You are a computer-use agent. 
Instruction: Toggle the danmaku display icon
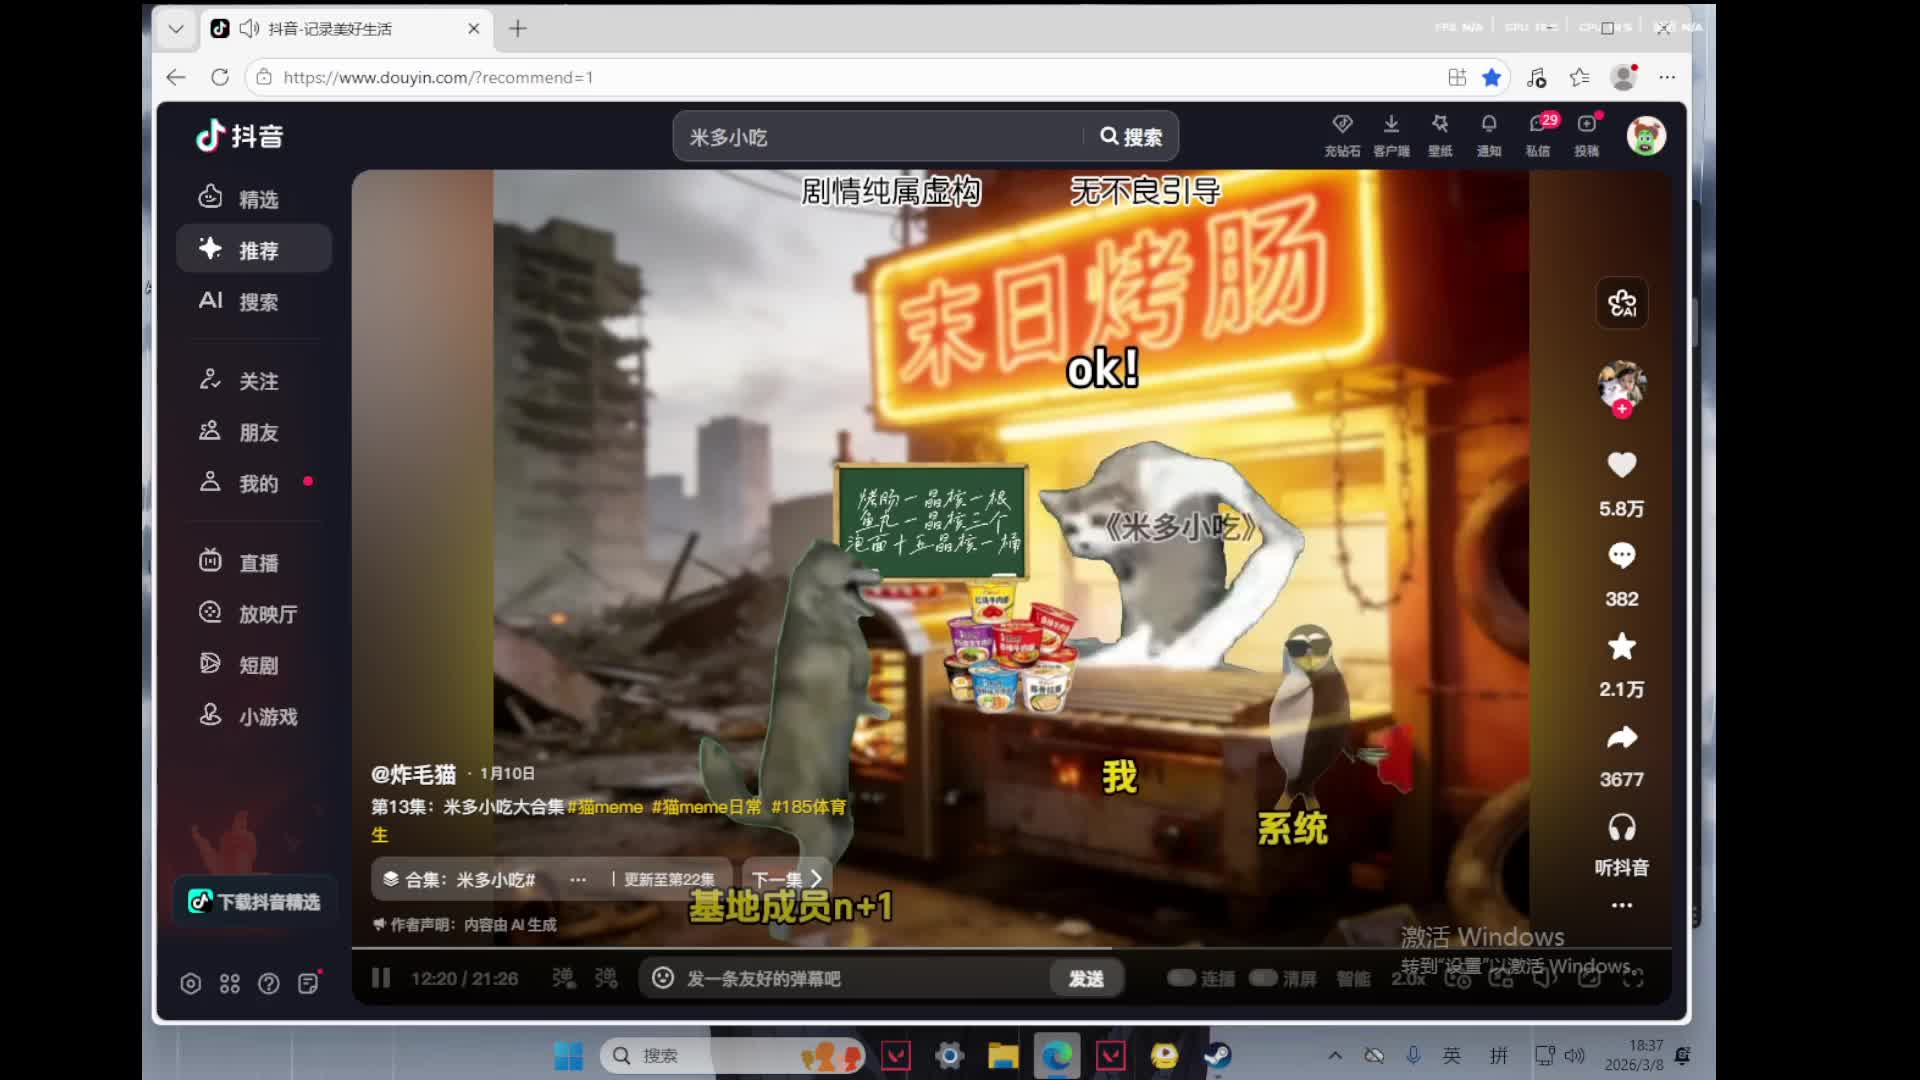click(x=564, y=978)
